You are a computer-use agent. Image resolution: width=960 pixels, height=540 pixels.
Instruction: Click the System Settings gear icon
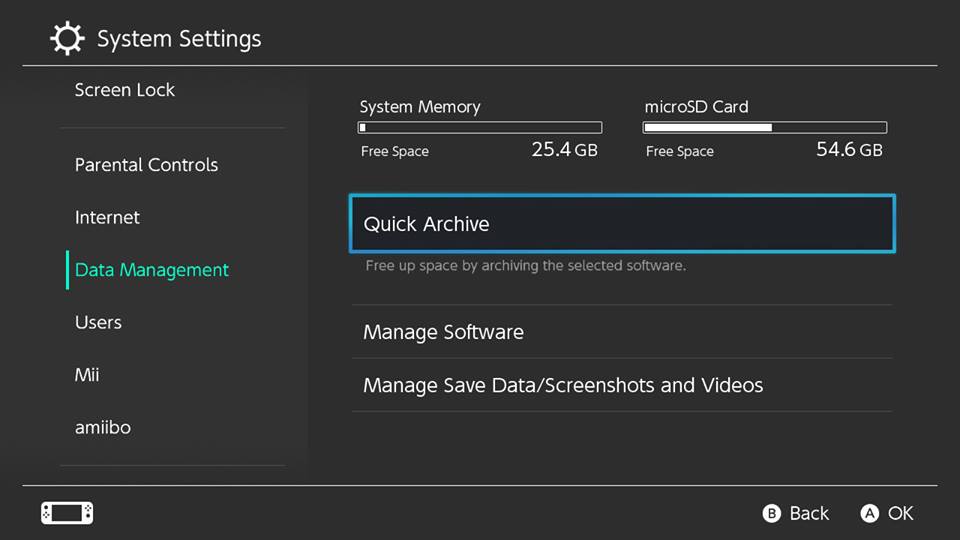(x=67, y=39)
